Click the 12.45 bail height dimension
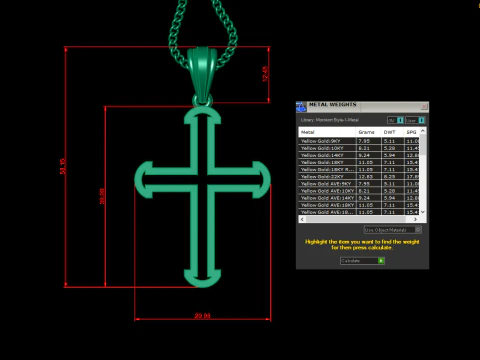This screenshot has width=480, height=360. [265, 74]
